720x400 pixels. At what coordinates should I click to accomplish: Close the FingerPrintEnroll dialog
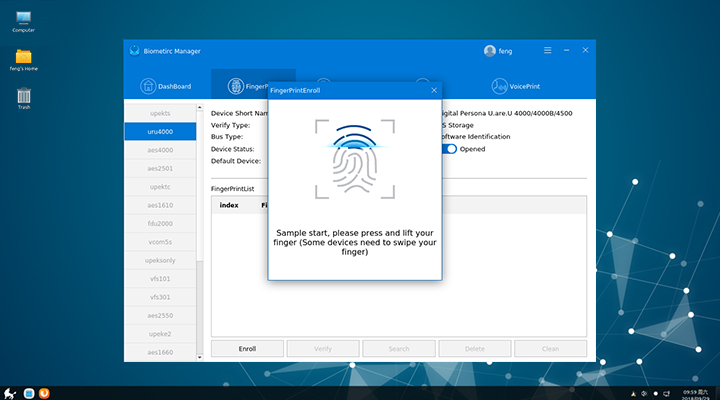pos(433,90)
